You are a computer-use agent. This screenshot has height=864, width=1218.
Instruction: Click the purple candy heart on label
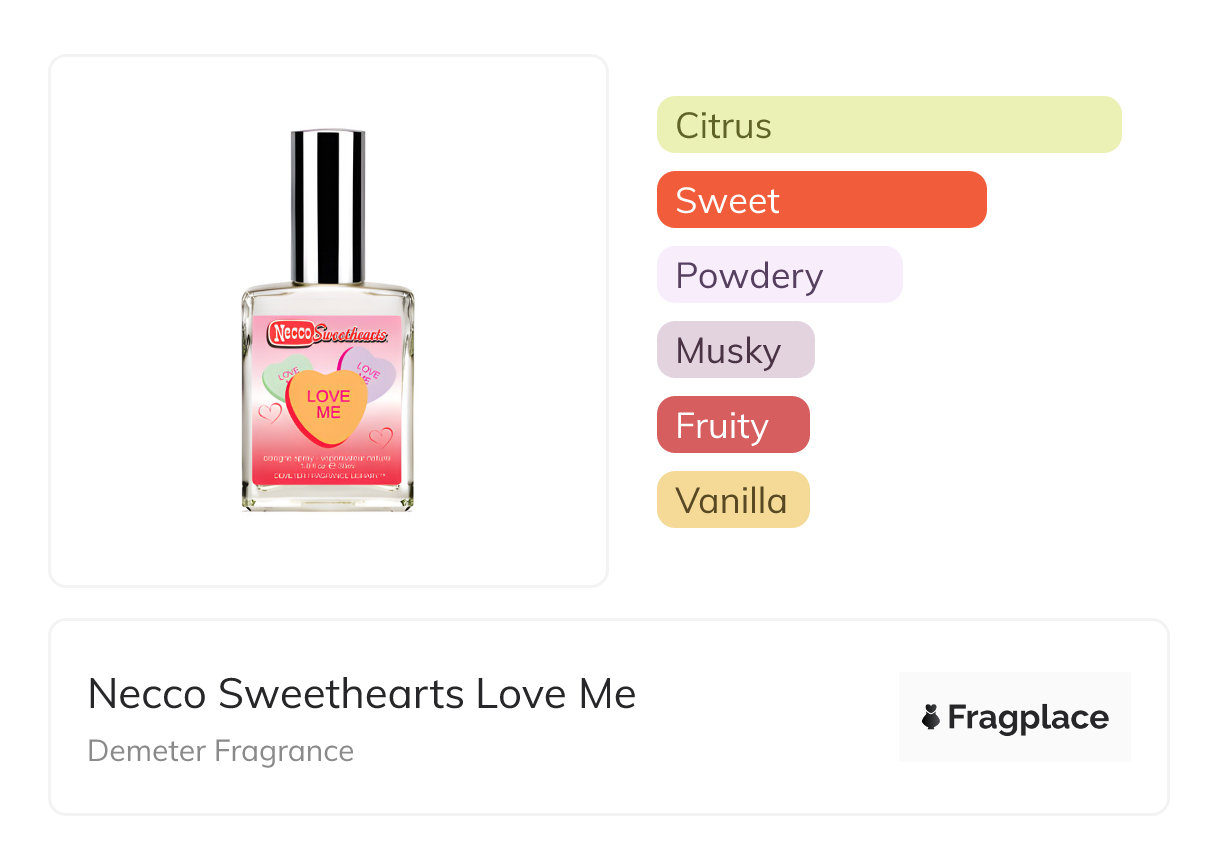click(372, 371)
